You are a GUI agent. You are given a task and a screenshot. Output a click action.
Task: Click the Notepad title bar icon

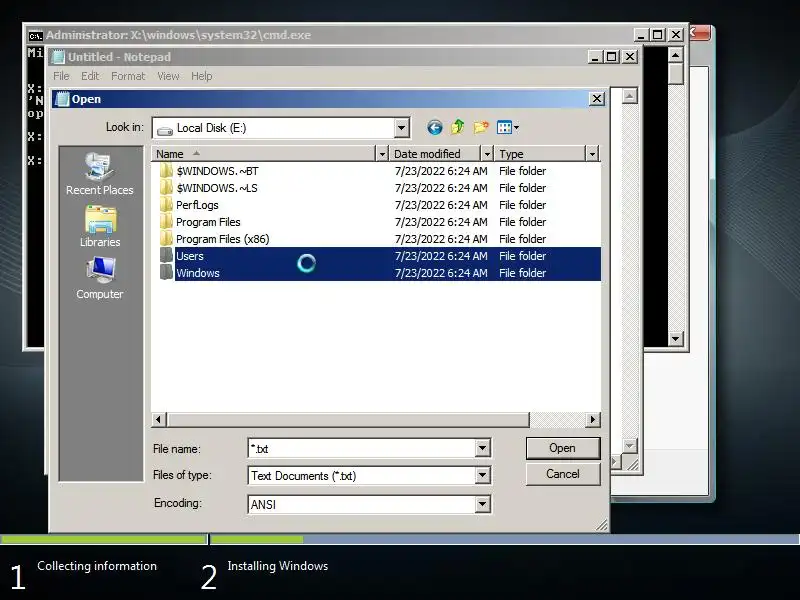tap(59, 57)
